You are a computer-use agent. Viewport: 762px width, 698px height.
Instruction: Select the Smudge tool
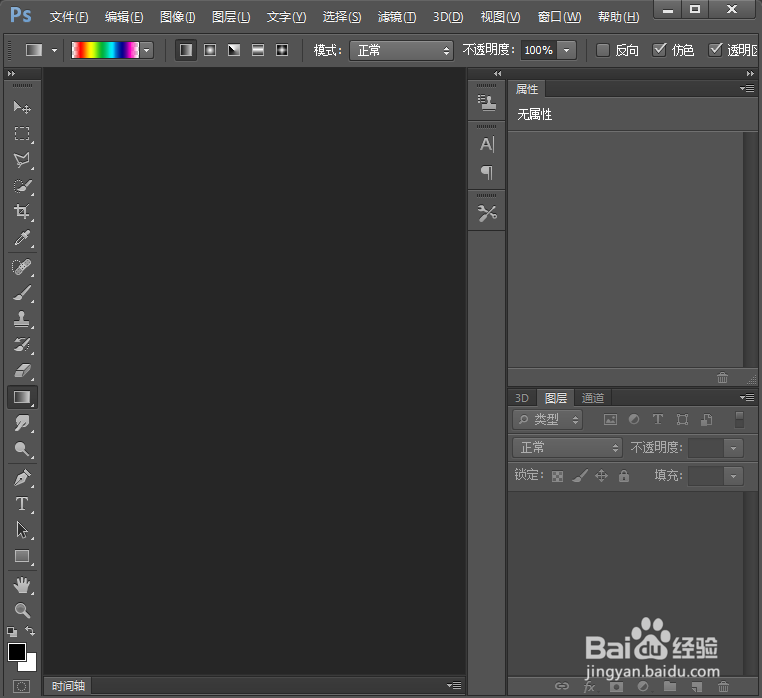click(x=22, y=423)
